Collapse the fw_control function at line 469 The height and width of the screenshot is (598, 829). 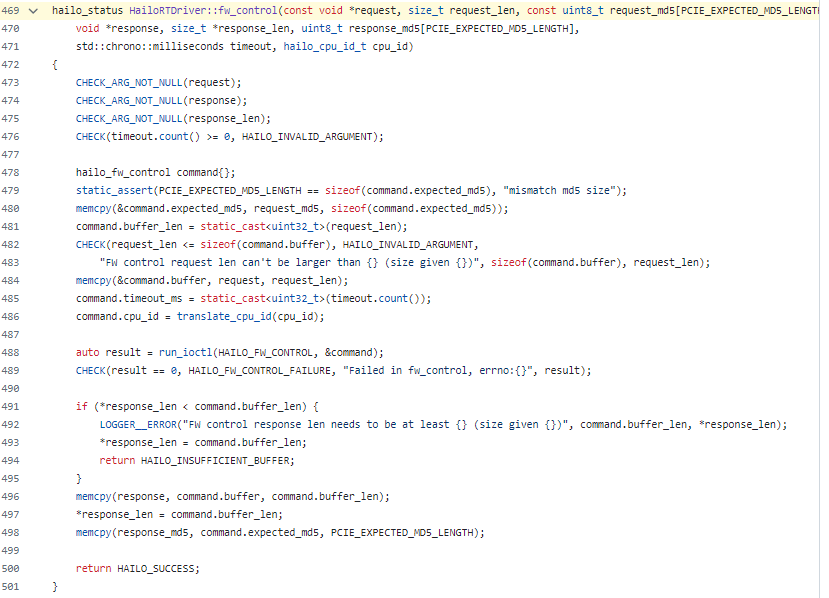coord(33,10)
